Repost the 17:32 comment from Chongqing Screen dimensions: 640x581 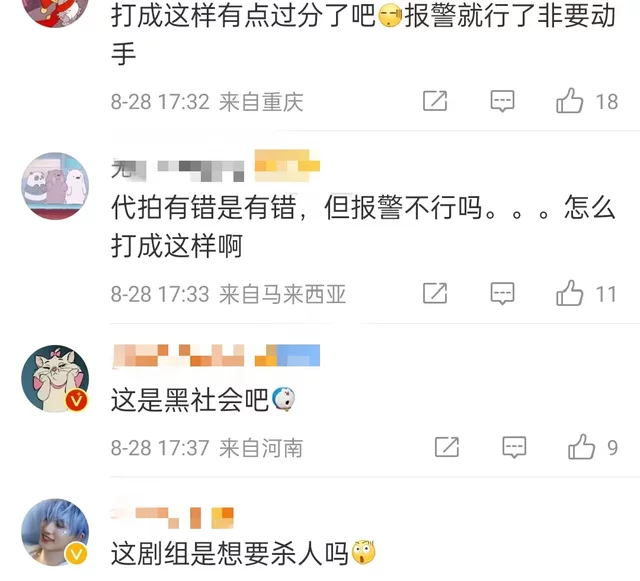(435, 101)
